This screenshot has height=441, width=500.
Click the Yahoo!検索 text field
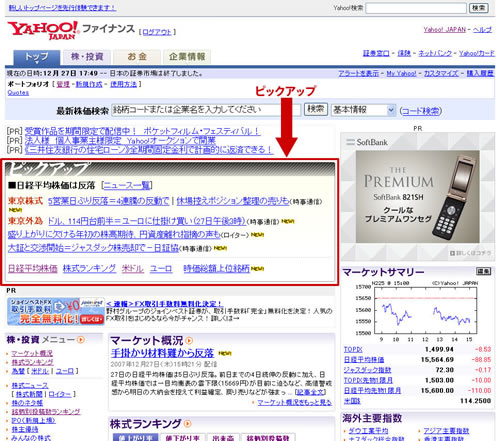pos(416,8)
